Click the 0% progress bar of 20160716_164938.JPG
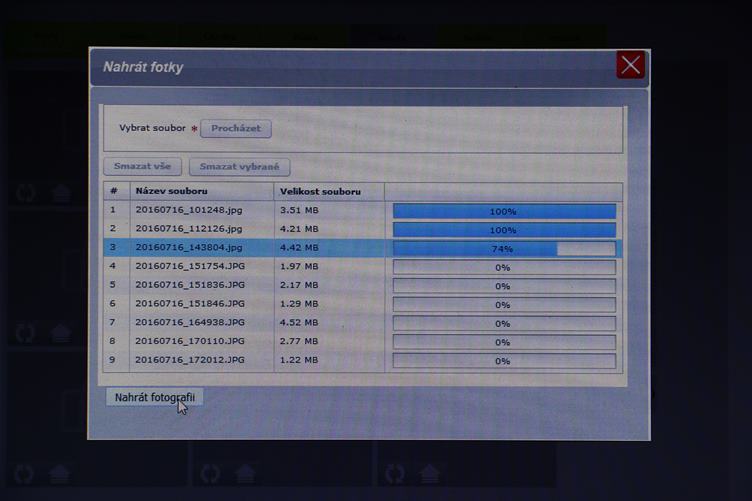 [x=504, y=323]
